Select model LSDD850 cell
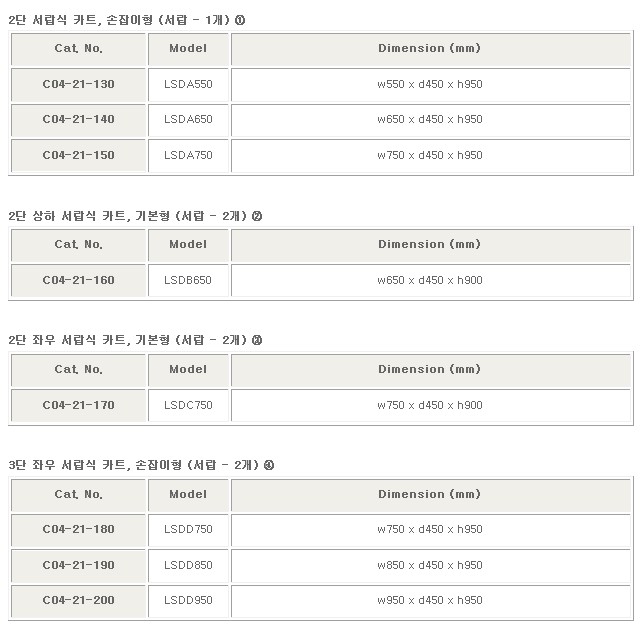The image size is (644, 638). point(188,566)
